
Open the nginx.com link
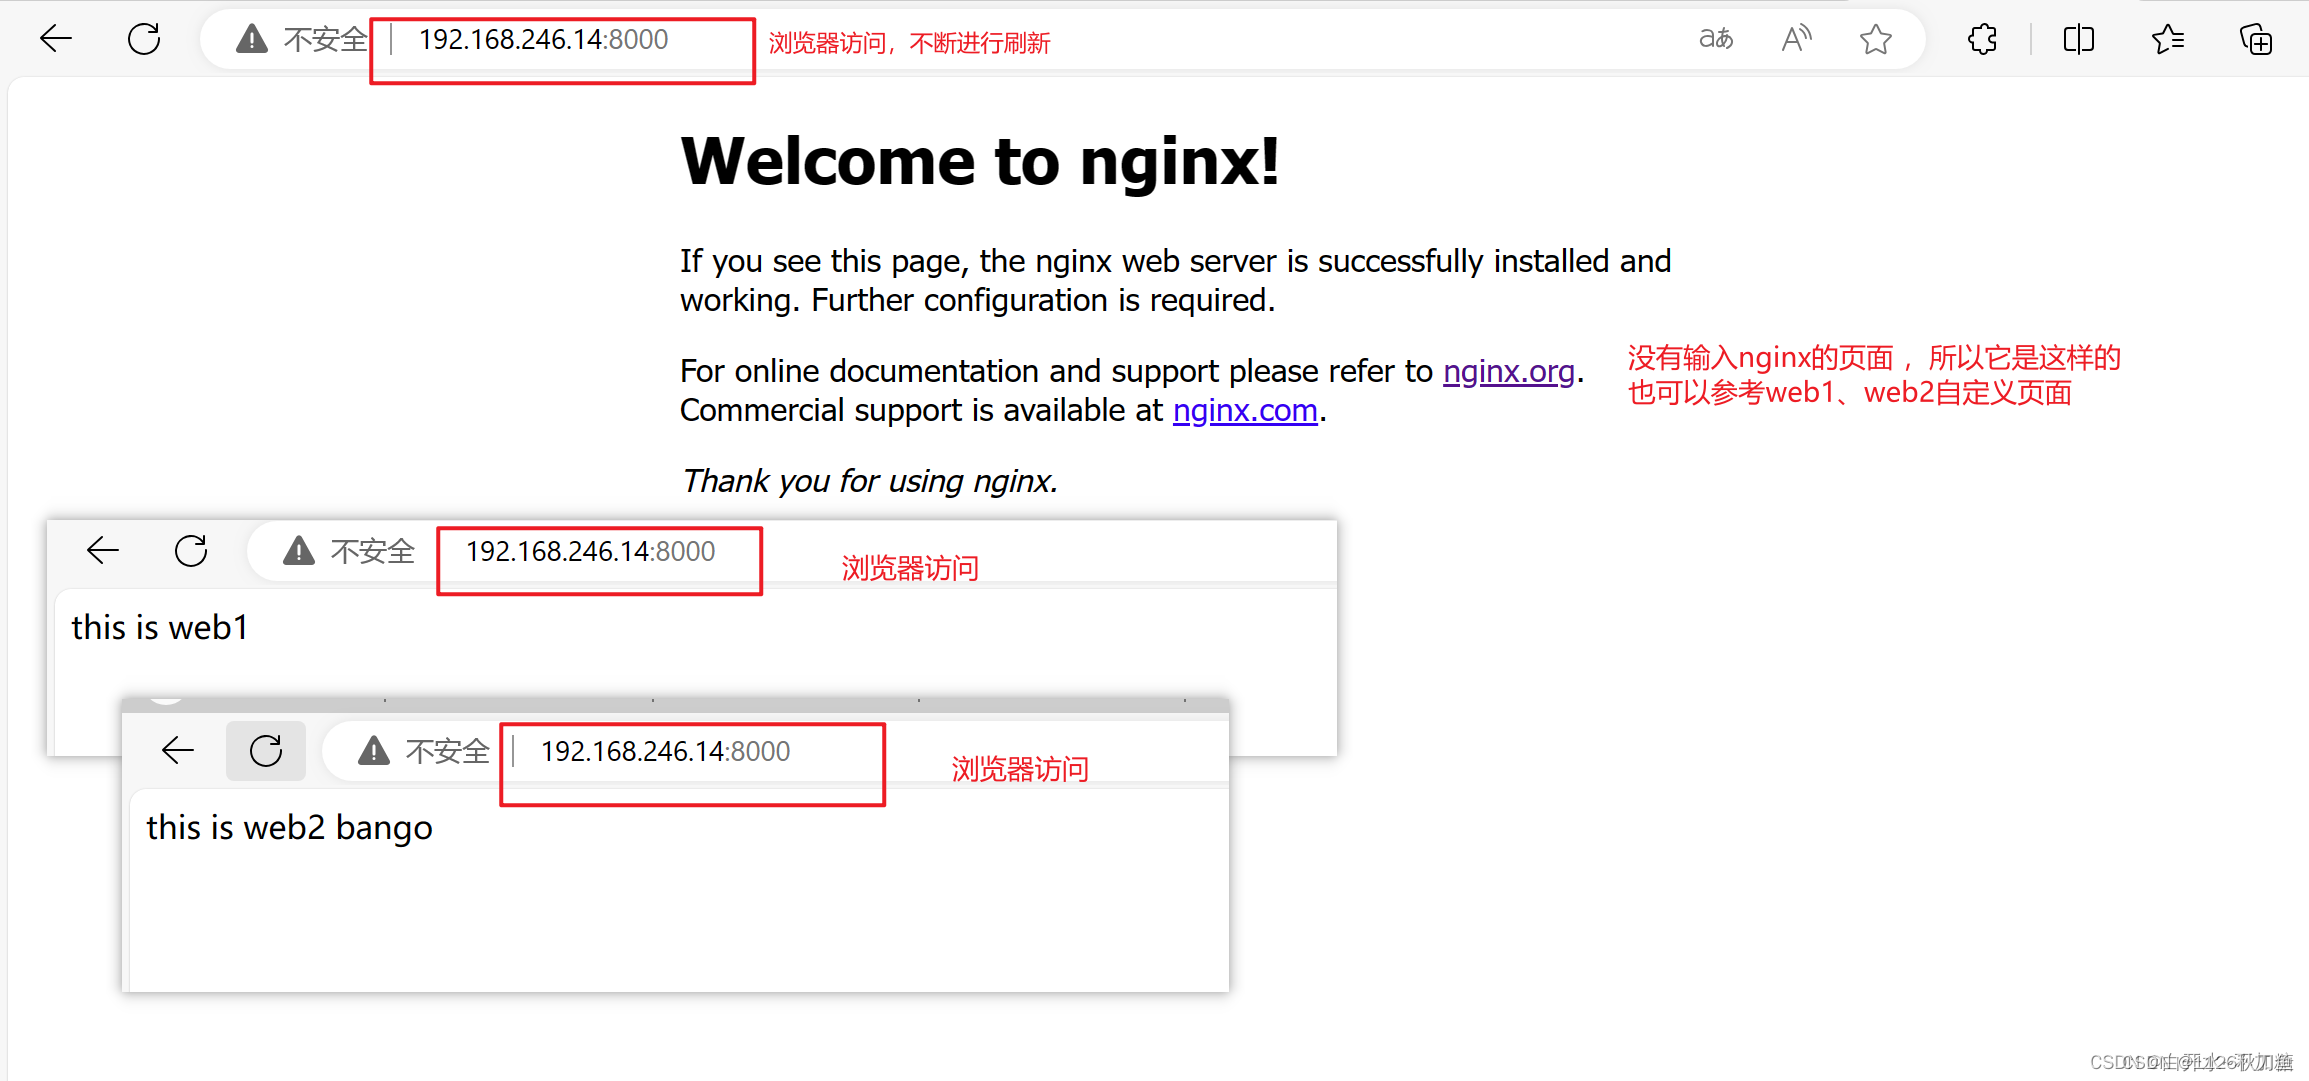click(x=1244, y=410)
